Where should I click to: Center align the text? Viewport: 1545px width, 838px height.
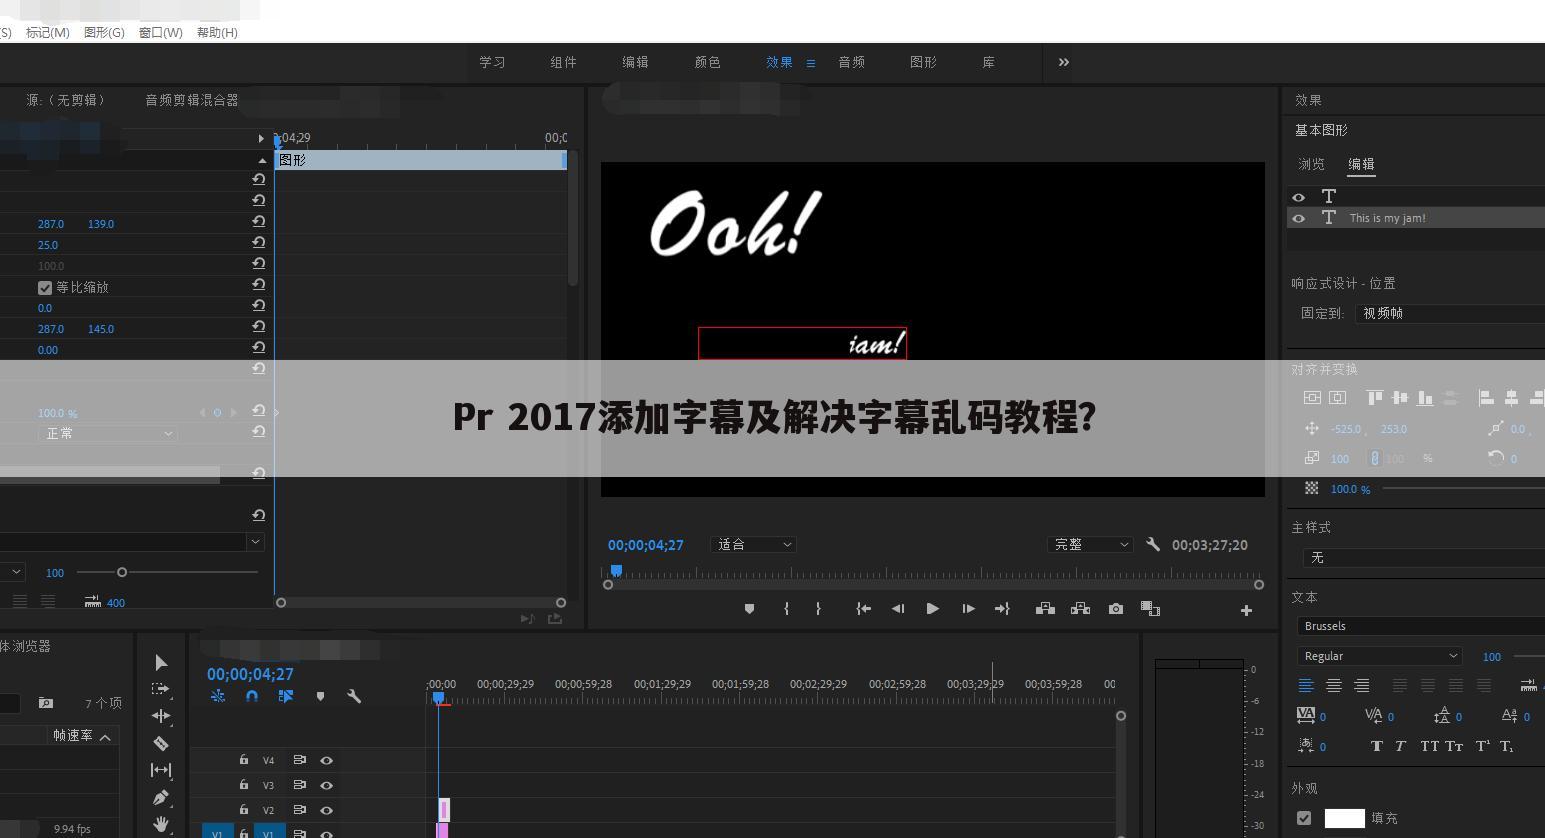[1334, 686]
